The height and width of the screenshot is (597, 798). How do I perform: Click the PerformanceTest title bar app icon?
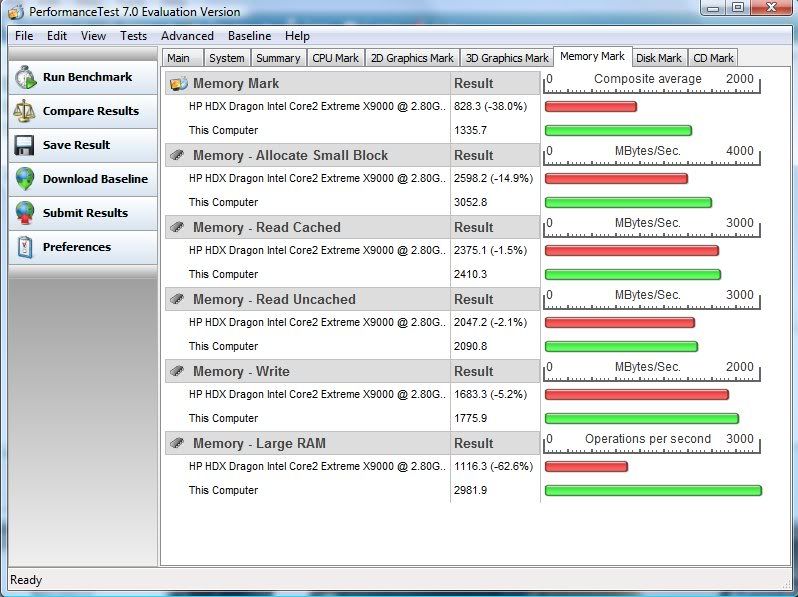[x=16, y=11]
